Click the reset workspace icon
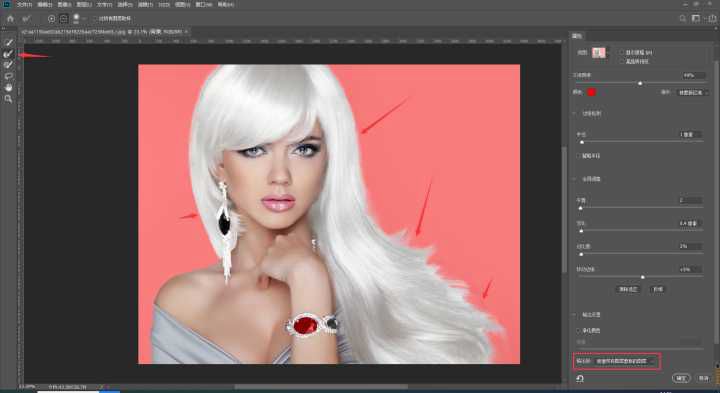This screenshot has width=720, height=393. (x=580, y=378)
